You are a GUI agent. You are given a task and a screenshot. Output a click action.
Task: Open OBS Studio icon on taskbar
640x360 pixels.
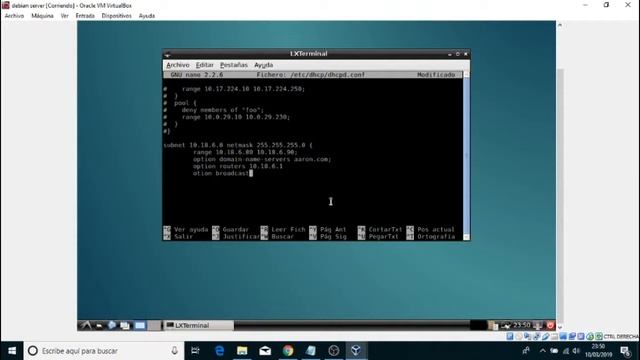[333, 351]
